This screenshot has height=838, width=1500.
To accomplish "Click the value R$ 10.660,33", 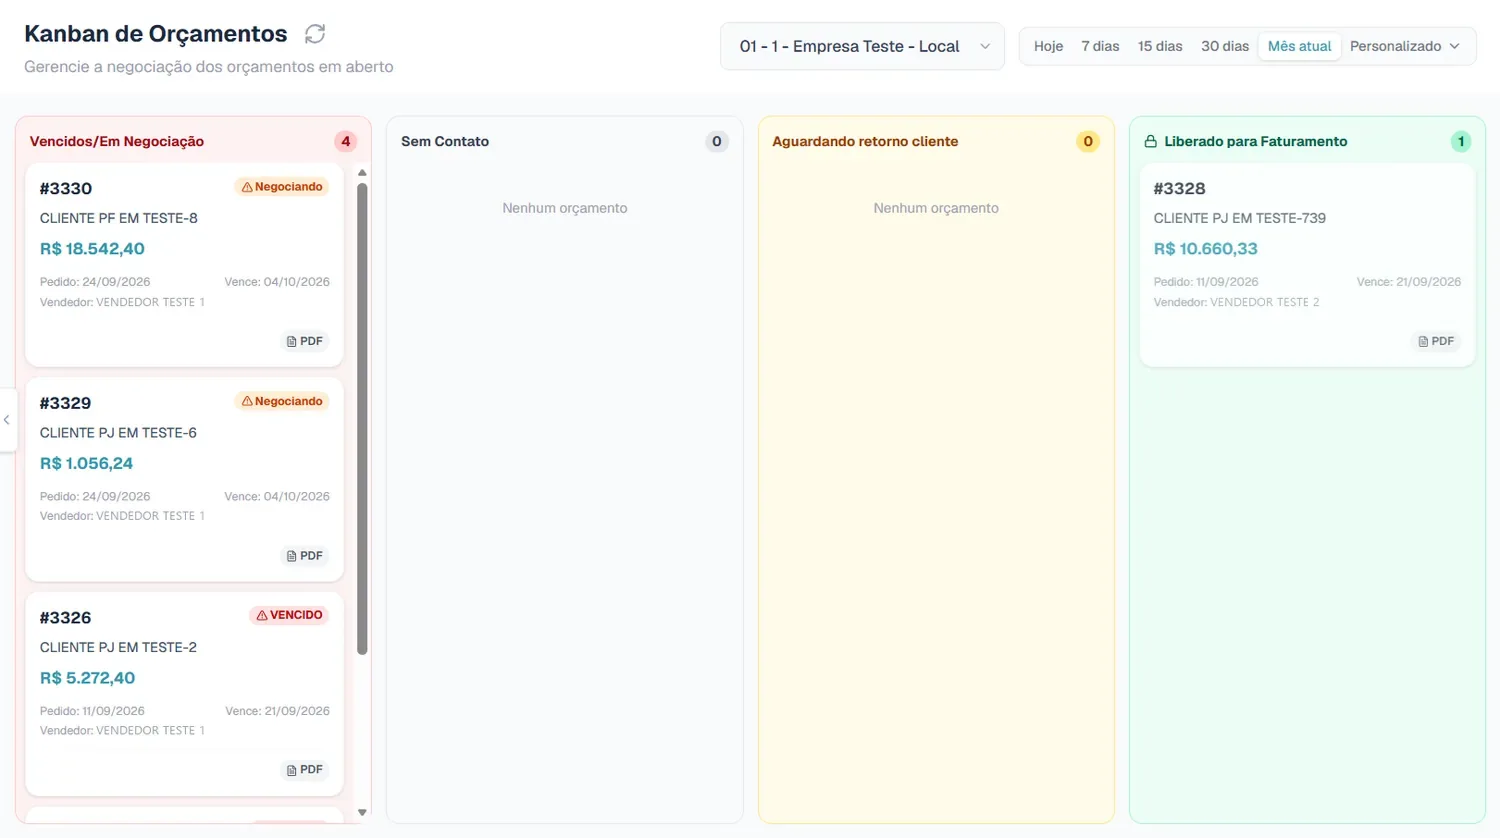I will pyautogui.click(x=1206, y=249).
